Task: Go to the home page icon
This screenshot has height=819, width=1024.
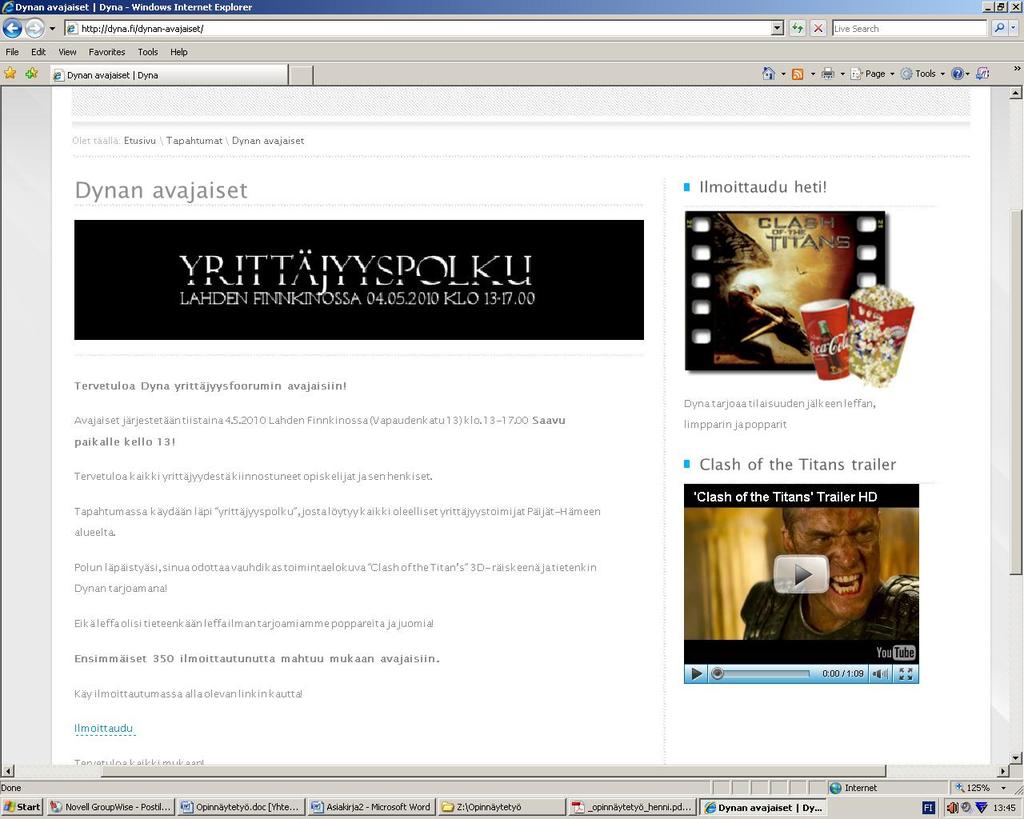Action: (x=769, y=74)
